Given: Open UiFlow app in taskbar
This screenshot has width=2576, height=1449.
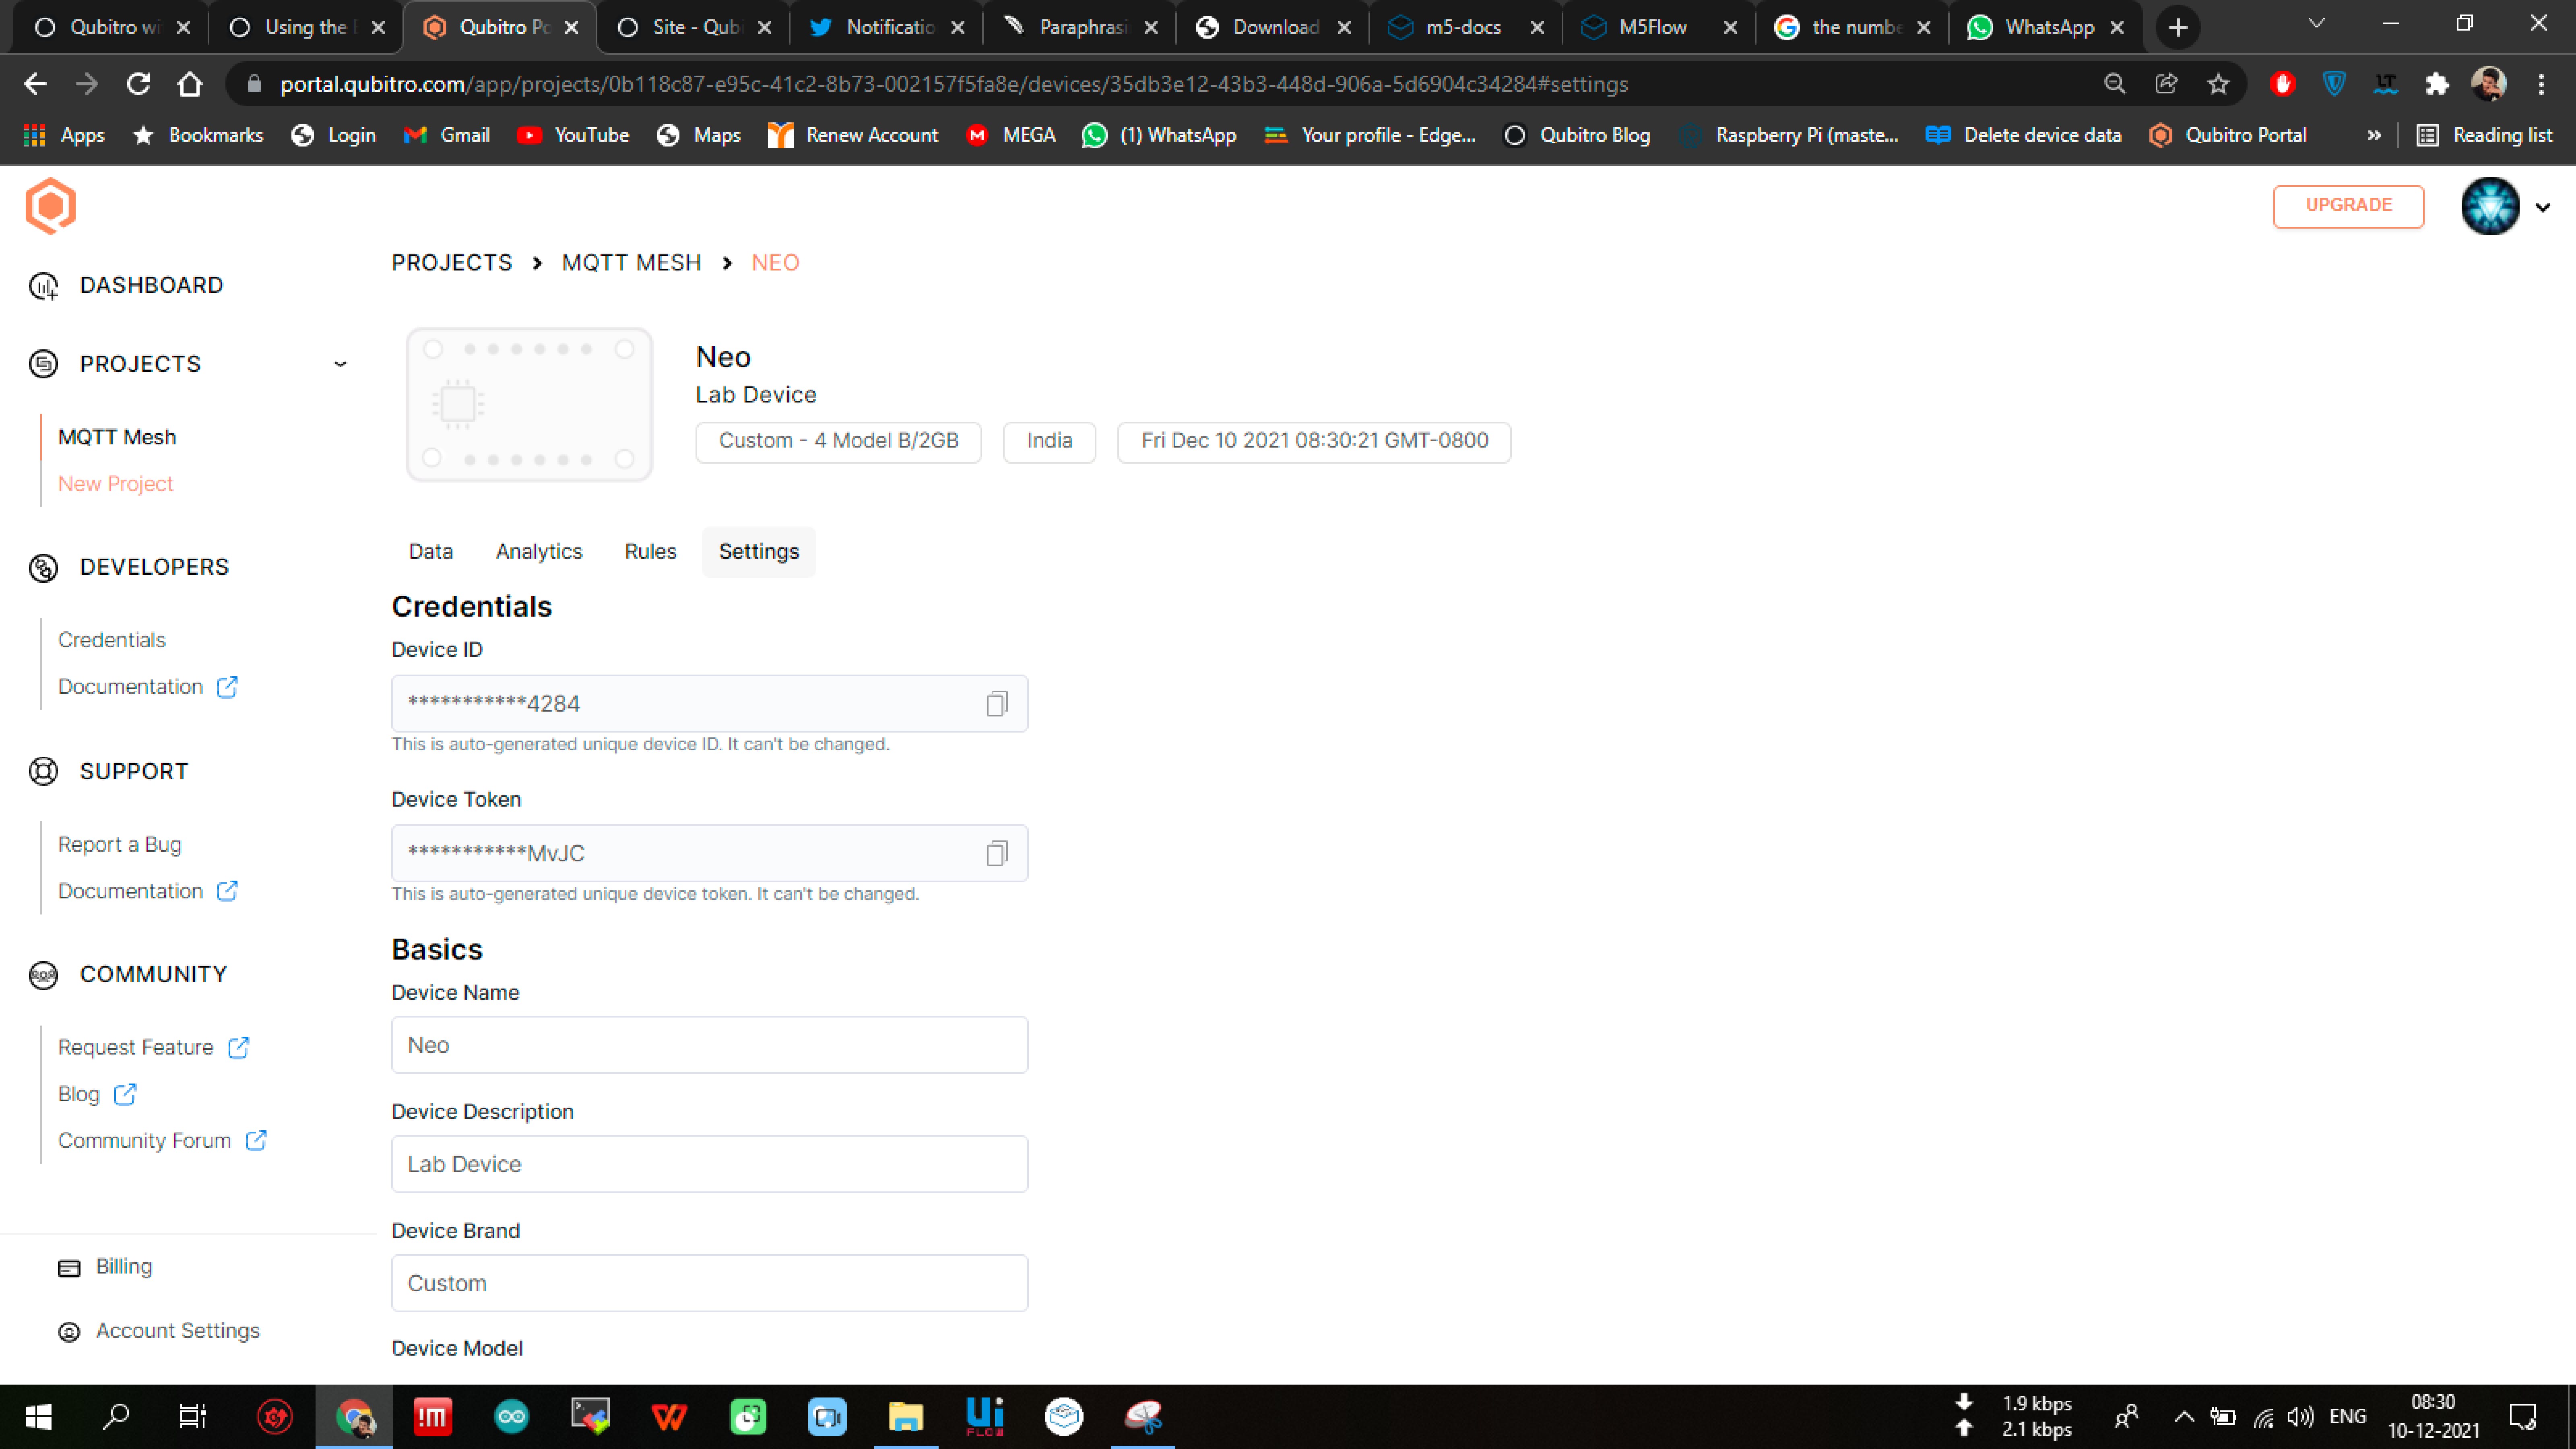Looking at the screenshot, I should click(x=985, y=1416).
